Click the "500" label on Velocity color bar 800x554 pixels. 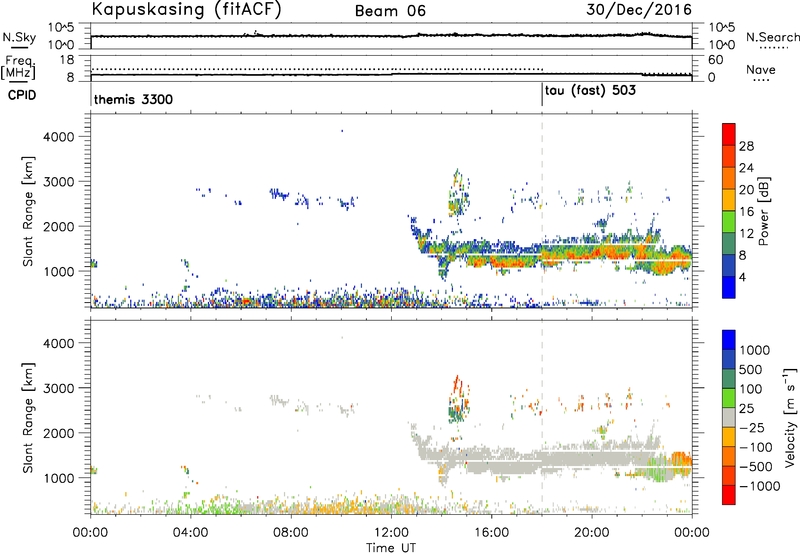tap(751, 369)
